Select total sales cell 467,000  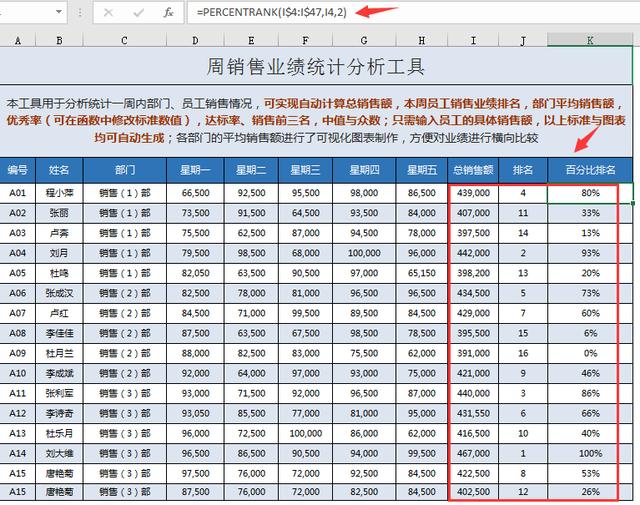(474, 452)
